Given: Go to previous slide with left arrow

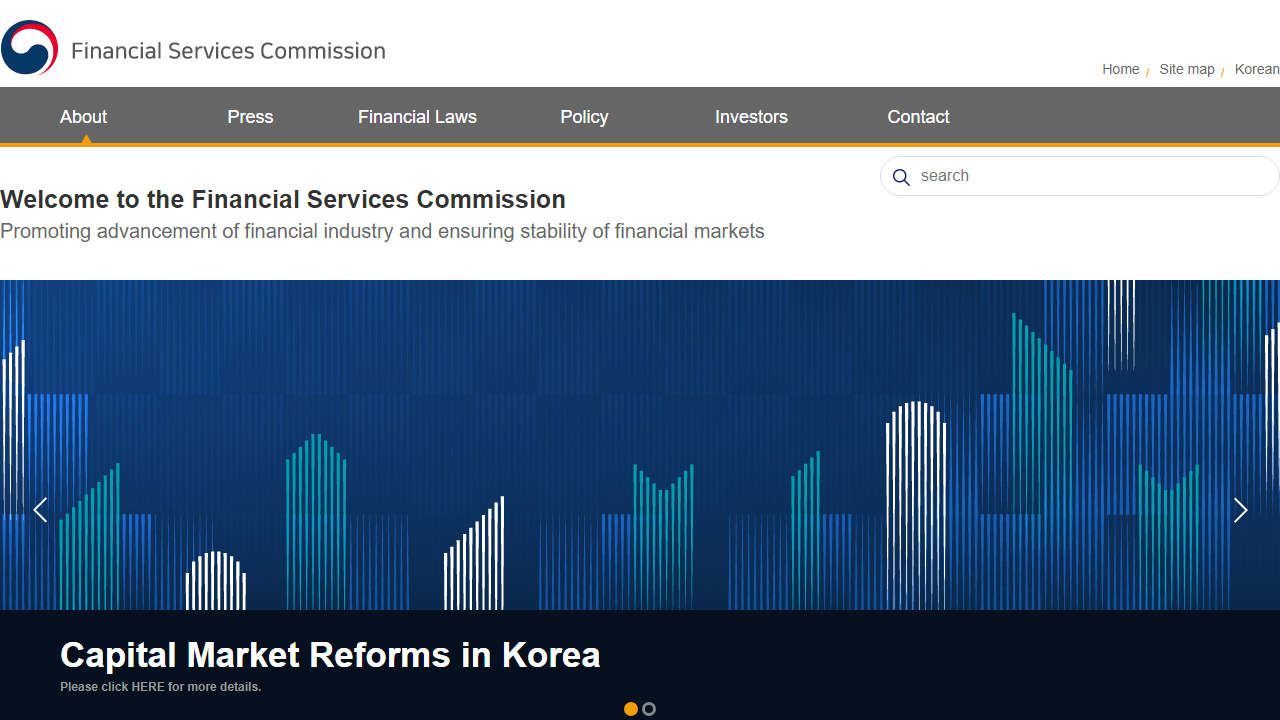Looking at the screenshot, I should (40, 510).
